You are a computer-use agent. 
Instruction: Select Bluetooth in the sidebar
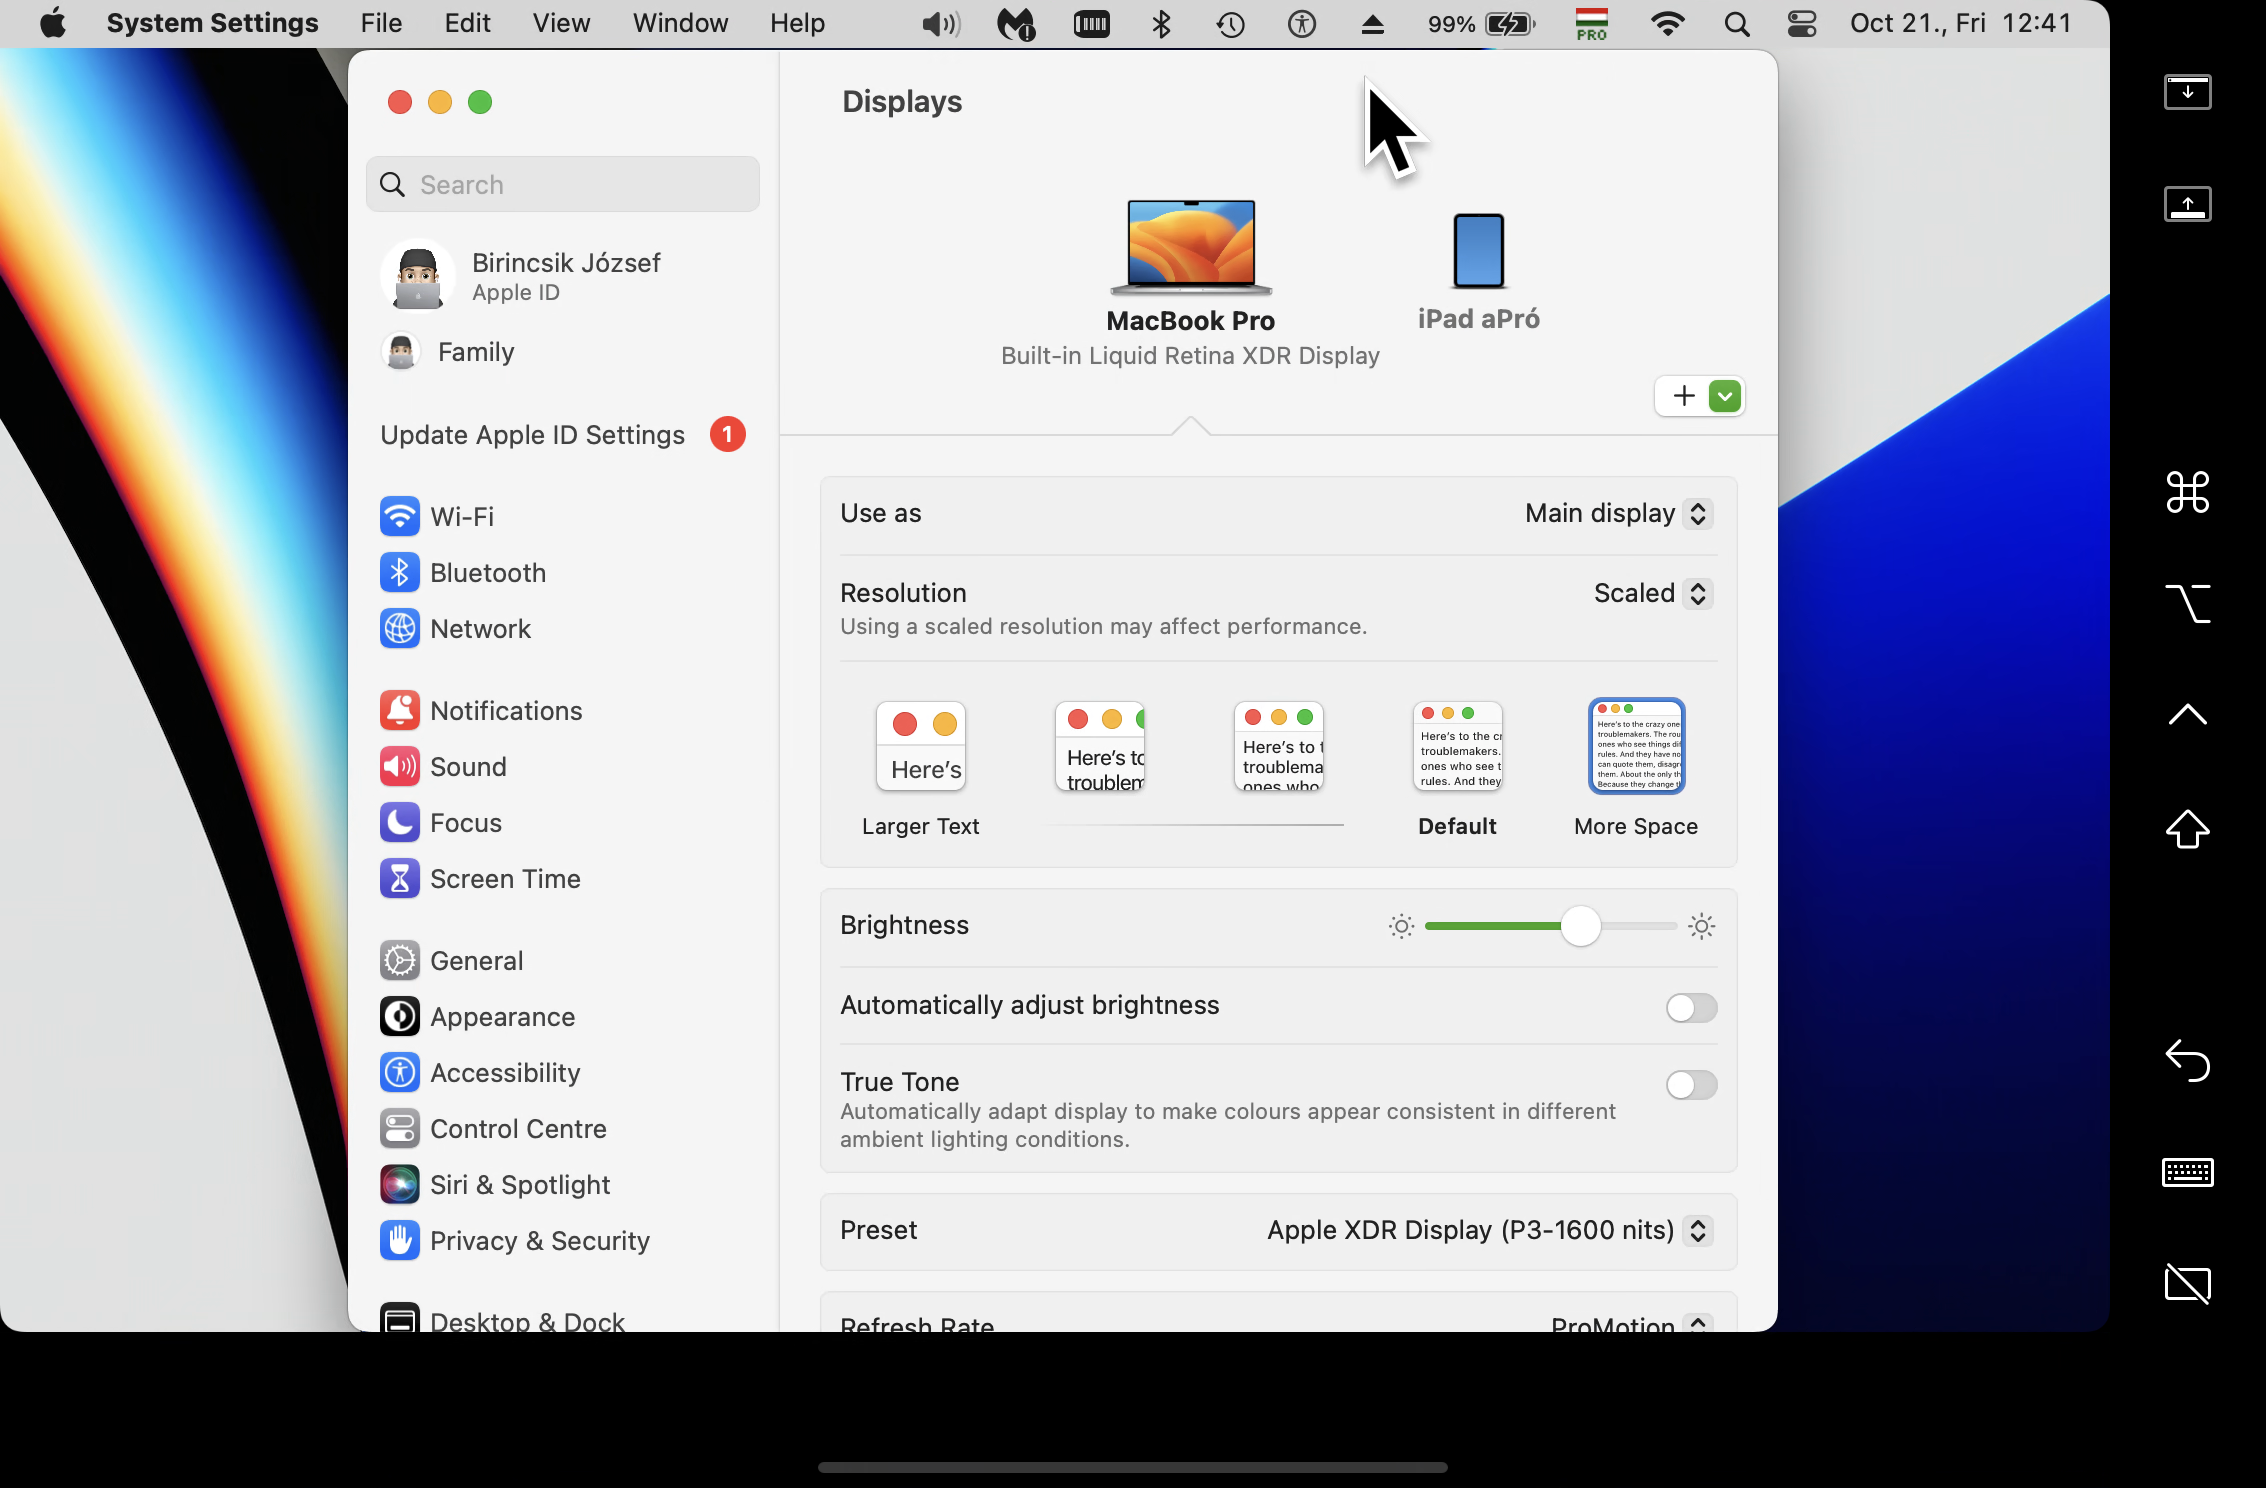[487, 573]
